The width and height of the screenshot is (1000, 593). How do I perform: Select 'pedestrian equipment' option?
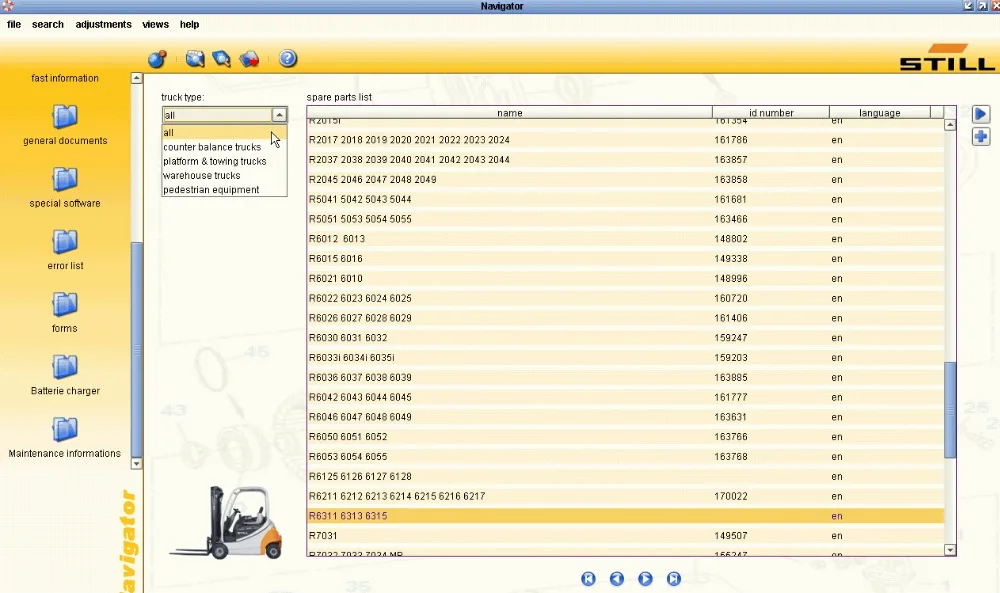click(224, 189)
